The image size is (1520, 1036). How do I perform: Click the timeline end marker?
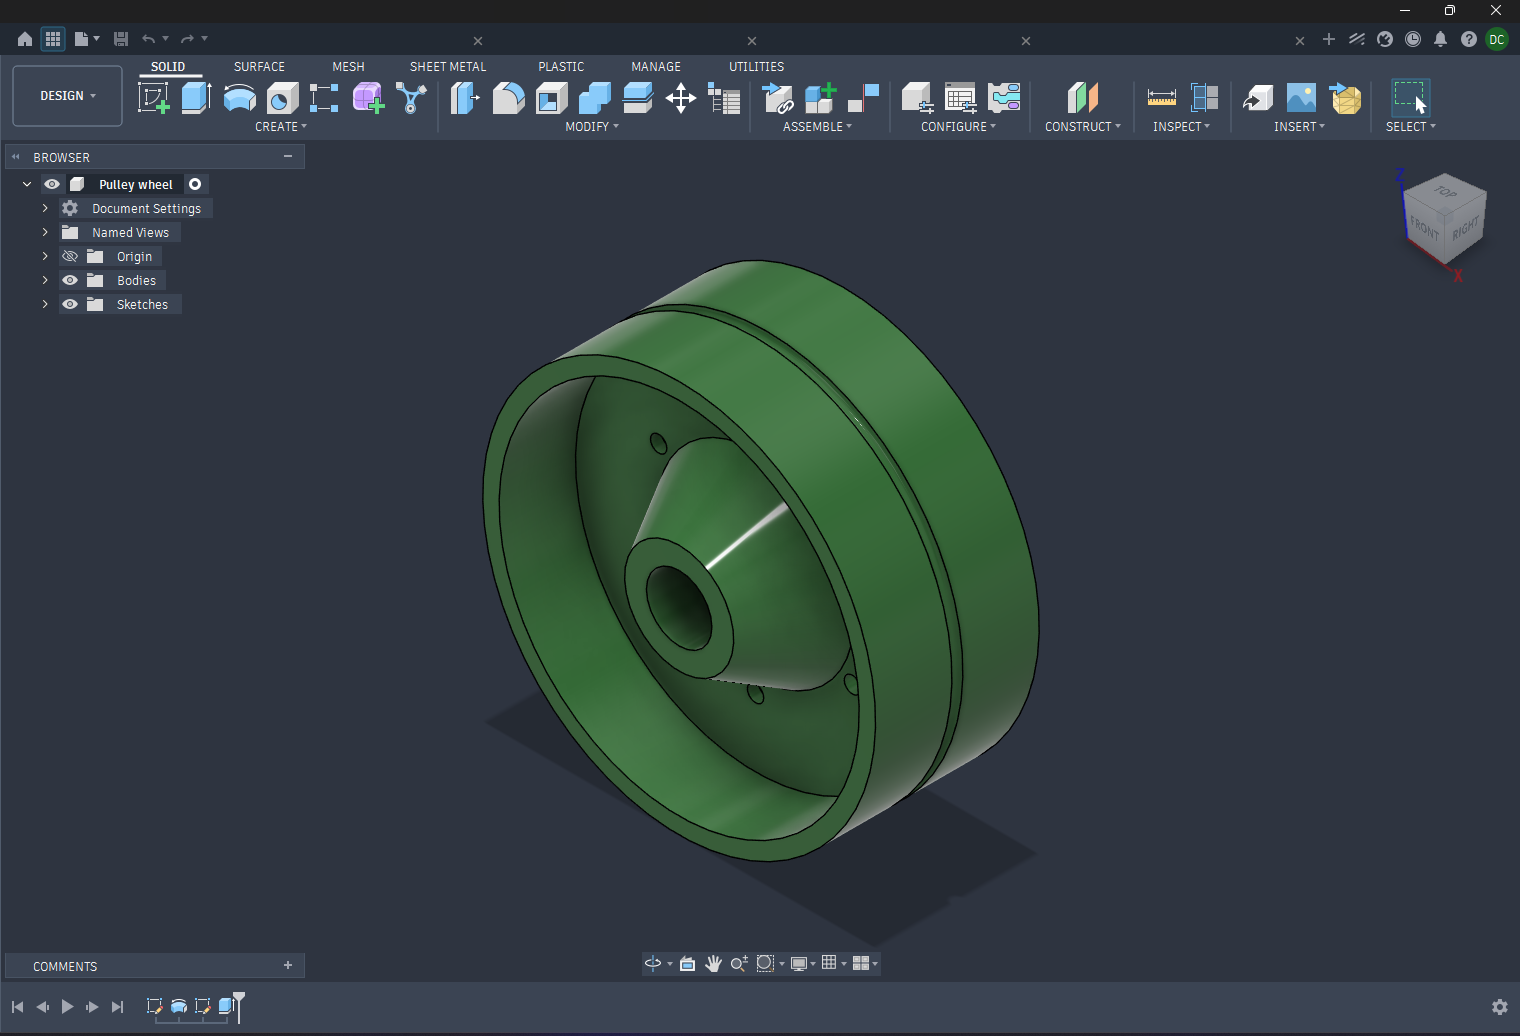[239, 1006]
